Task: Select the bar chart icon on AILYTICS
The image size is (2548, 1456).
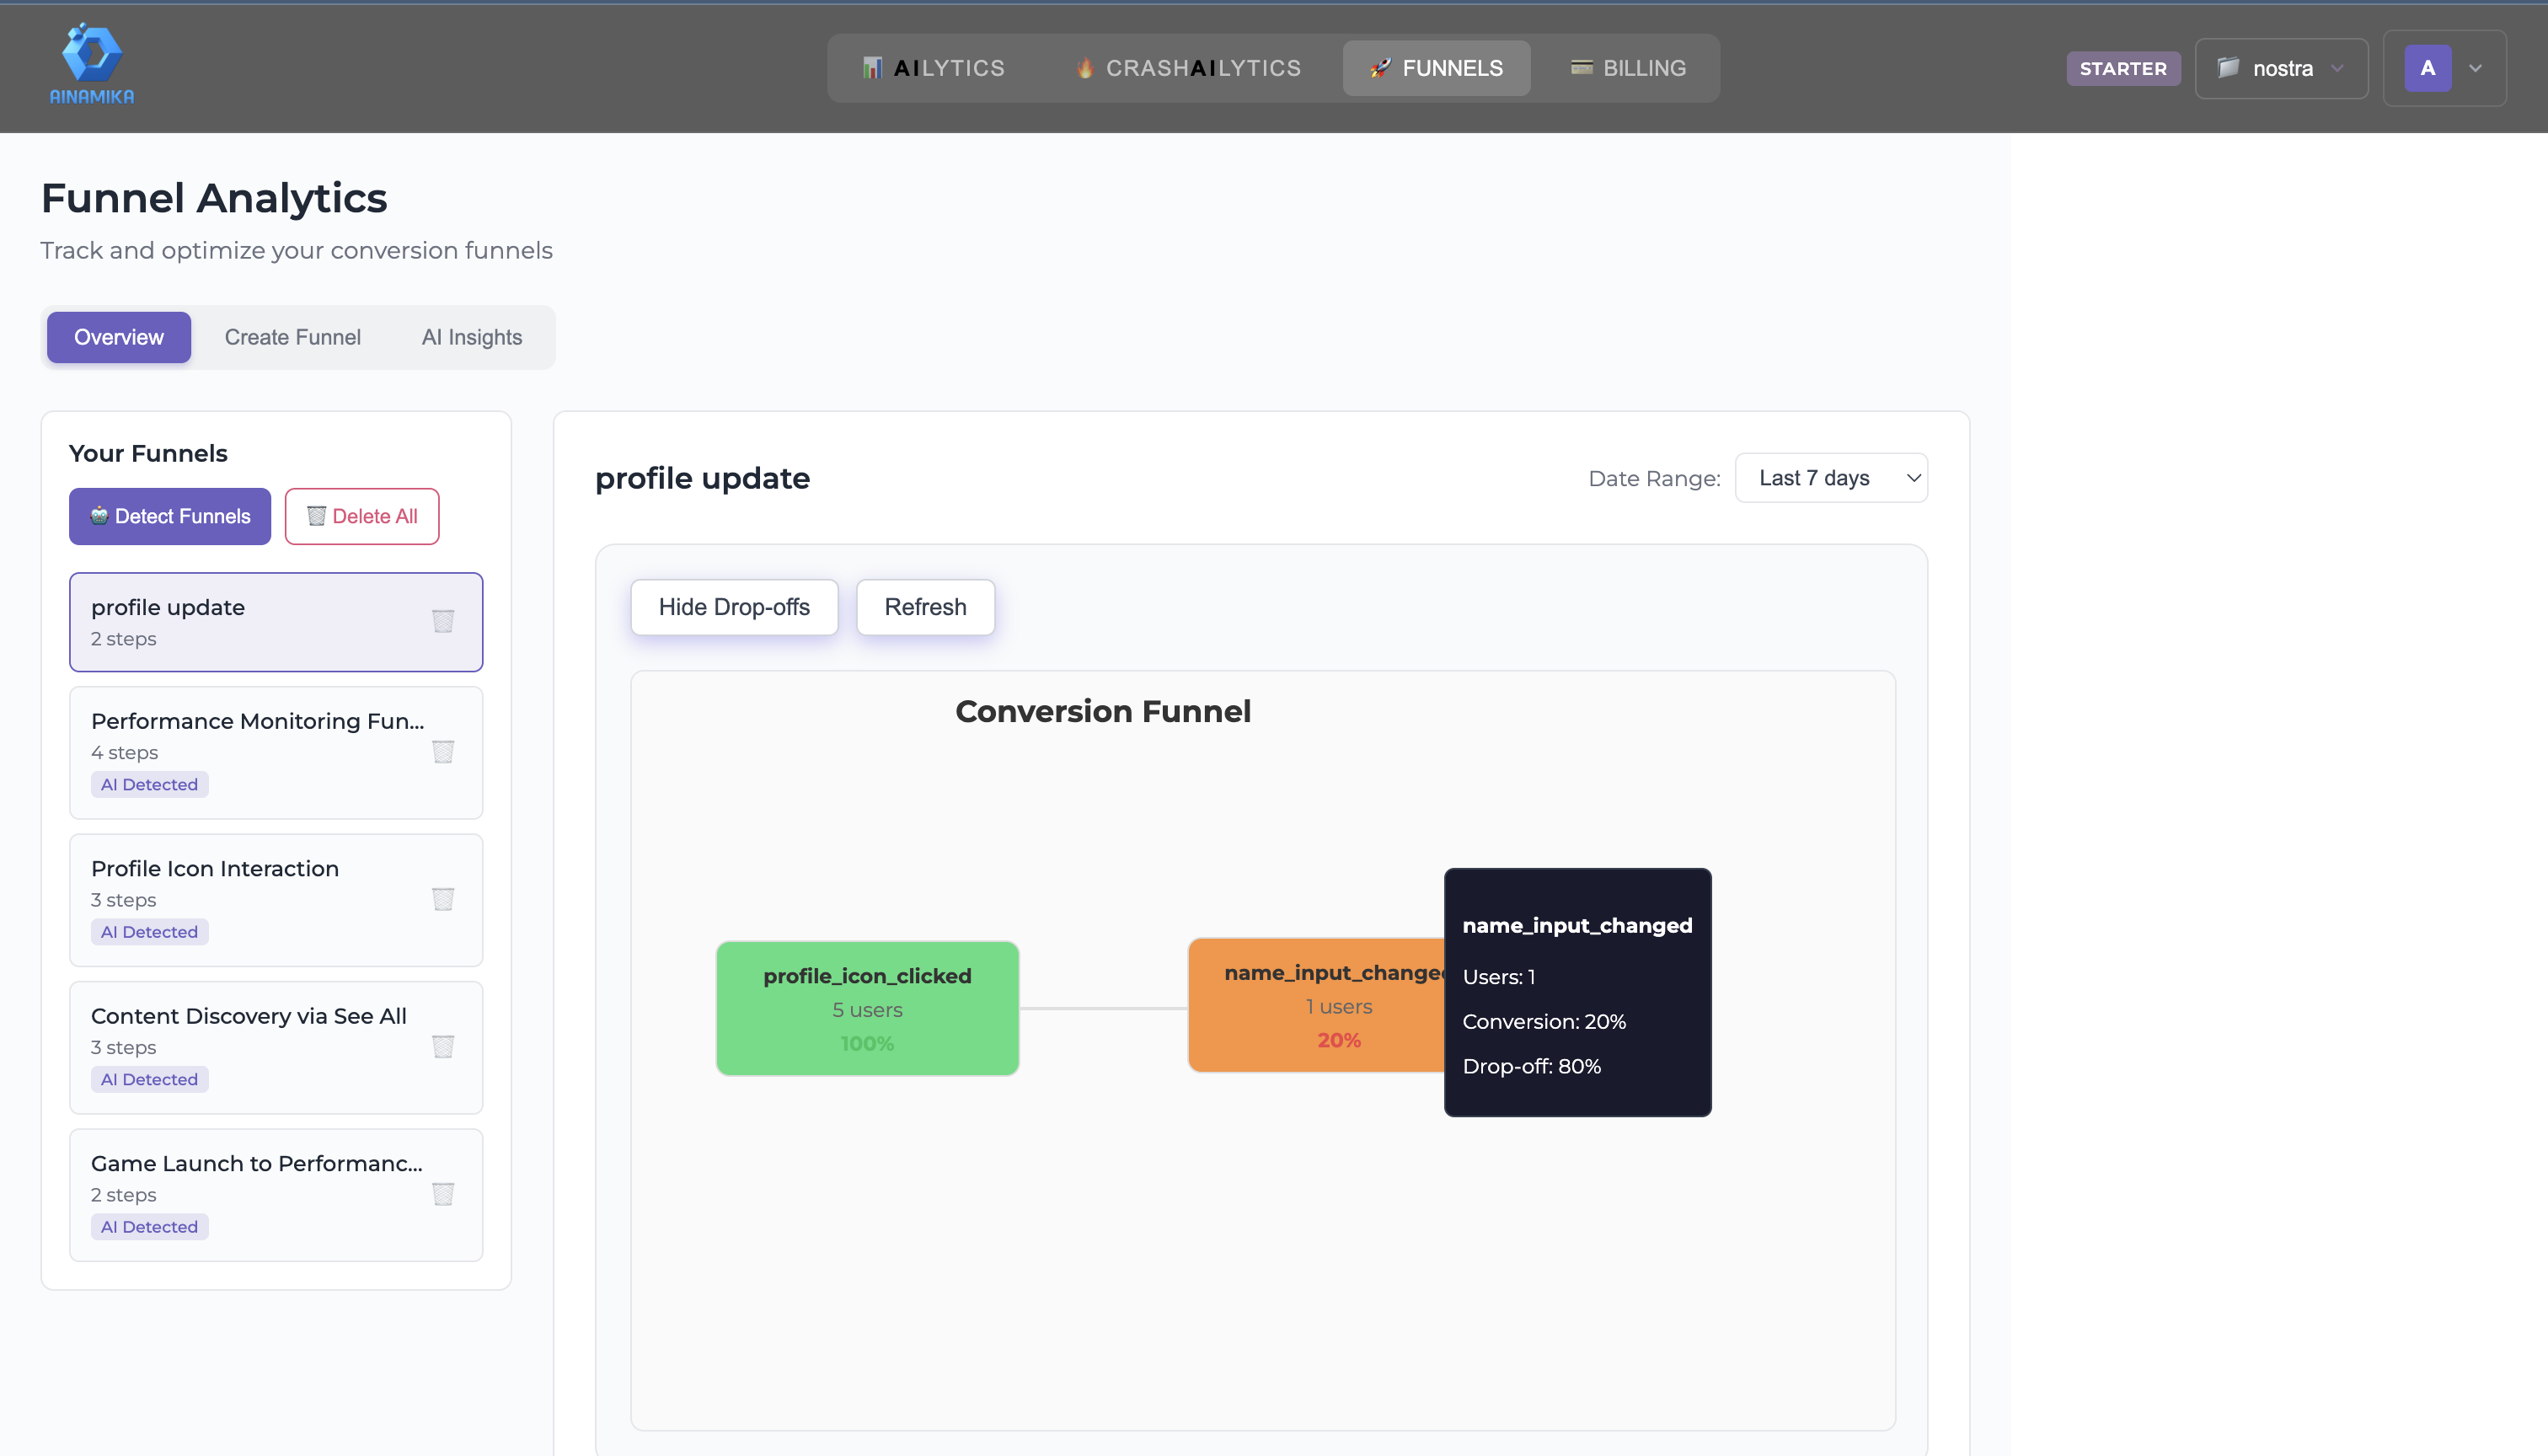Action: (x=875, y=67)
